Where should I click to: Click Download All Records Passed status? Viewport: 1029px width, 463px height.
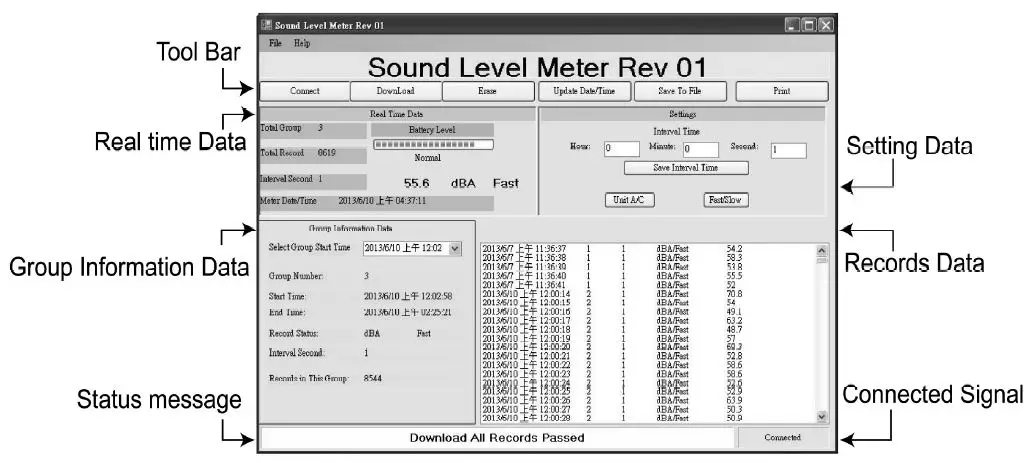pyautogui.click(x=497, y=437)
